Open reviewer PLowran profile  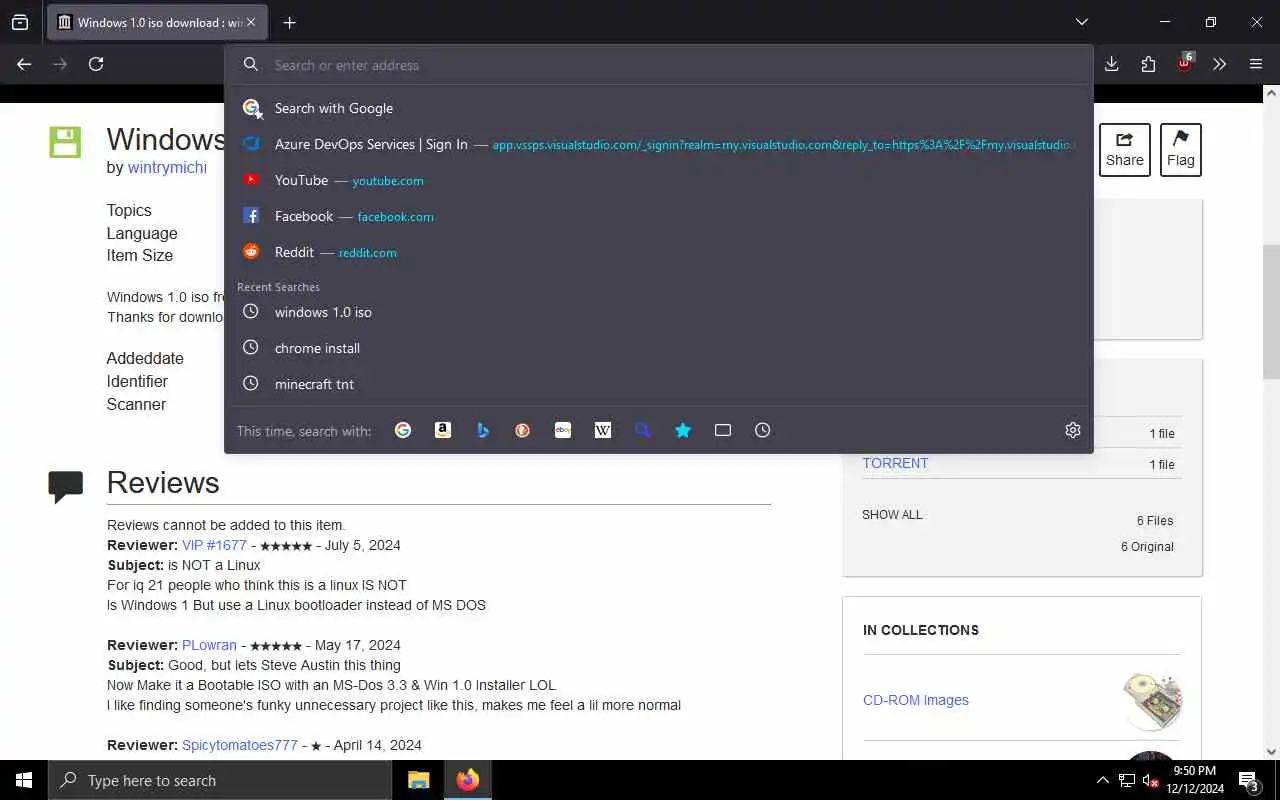tap(209, 645)
